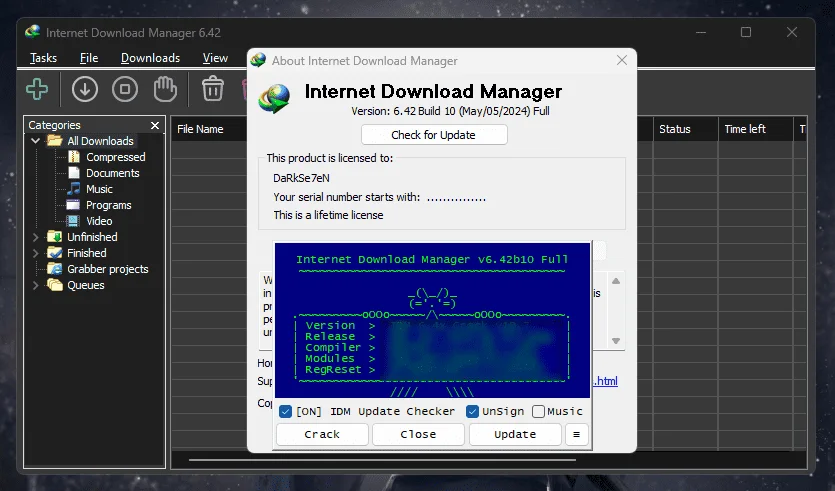
Task: Click the horizontal scrollbar below download list
Action: tap(382, 460)
